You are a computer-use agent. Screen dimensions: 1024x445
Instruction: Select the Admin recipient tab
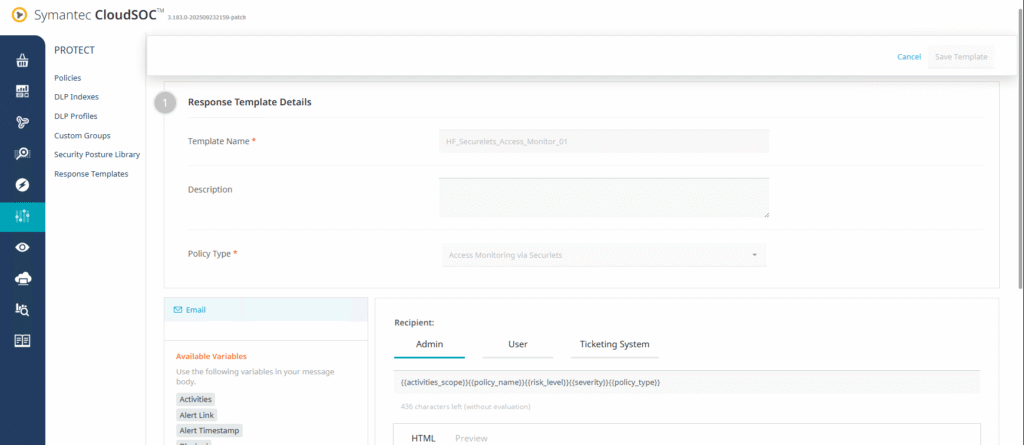[429, 344]
